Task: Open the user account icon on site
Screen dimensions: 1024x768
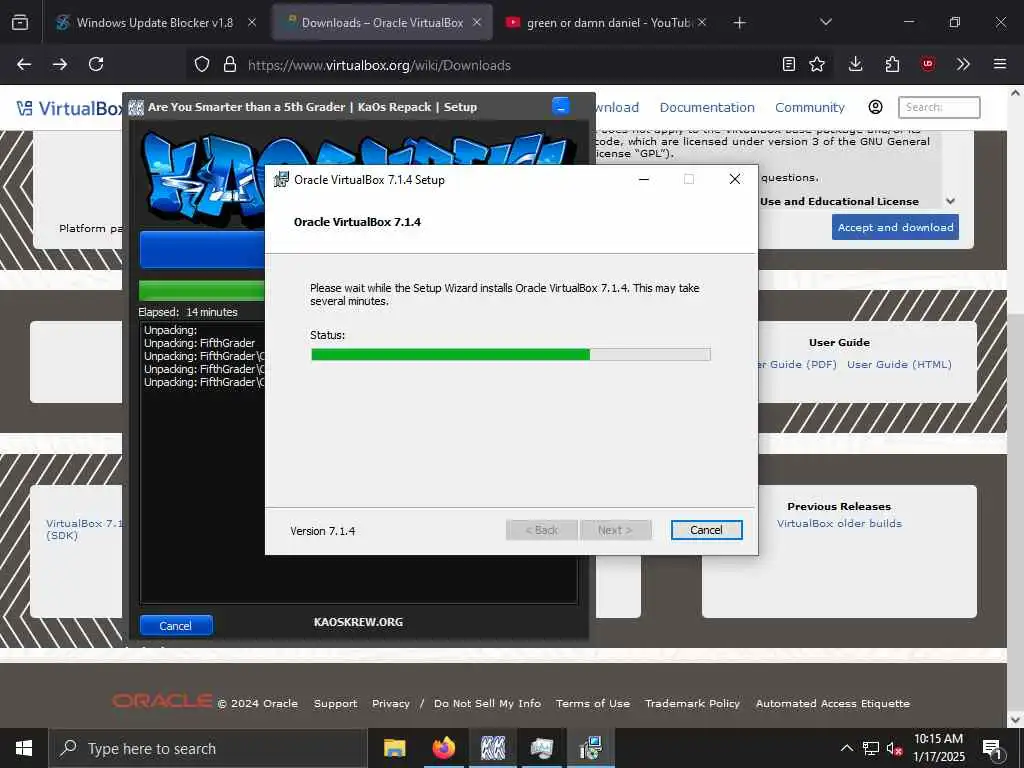Action: pyautogui.click(x=876, y=107)
